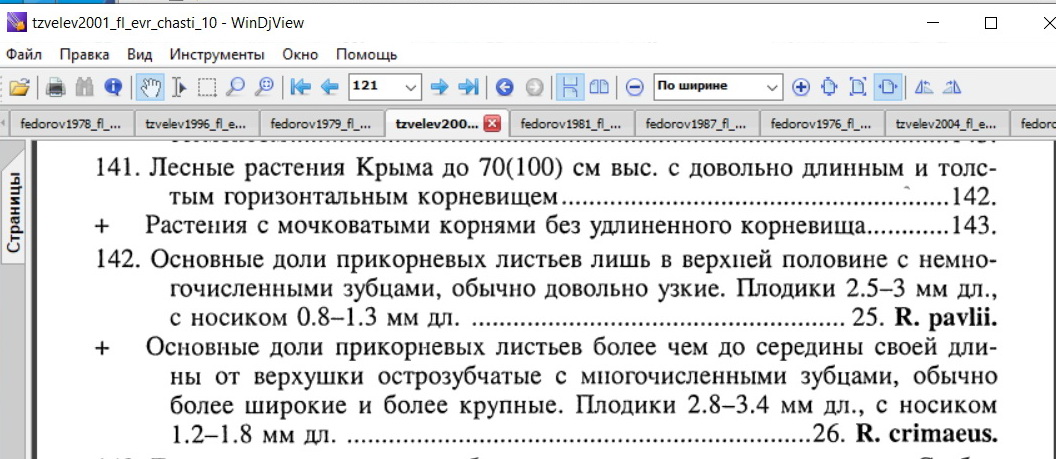Viewport: 1056px width, 459px height.
Task: Open the 'Инструменты' menu
Action: [216, 54]
